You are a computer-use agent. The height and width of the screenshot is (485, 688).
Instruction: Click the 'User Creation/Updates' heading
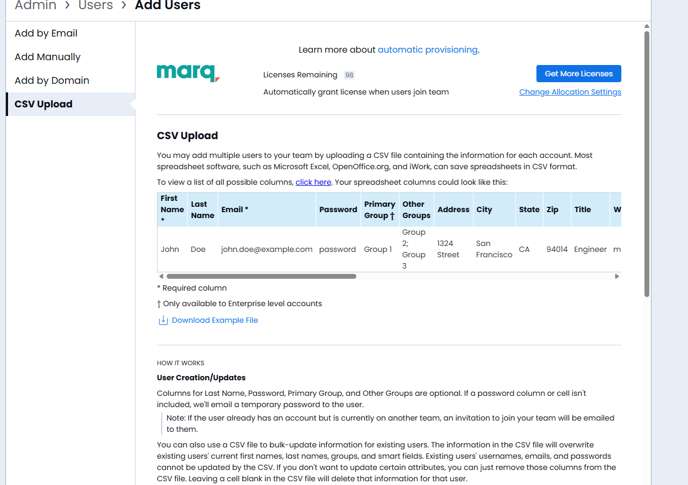201,377
